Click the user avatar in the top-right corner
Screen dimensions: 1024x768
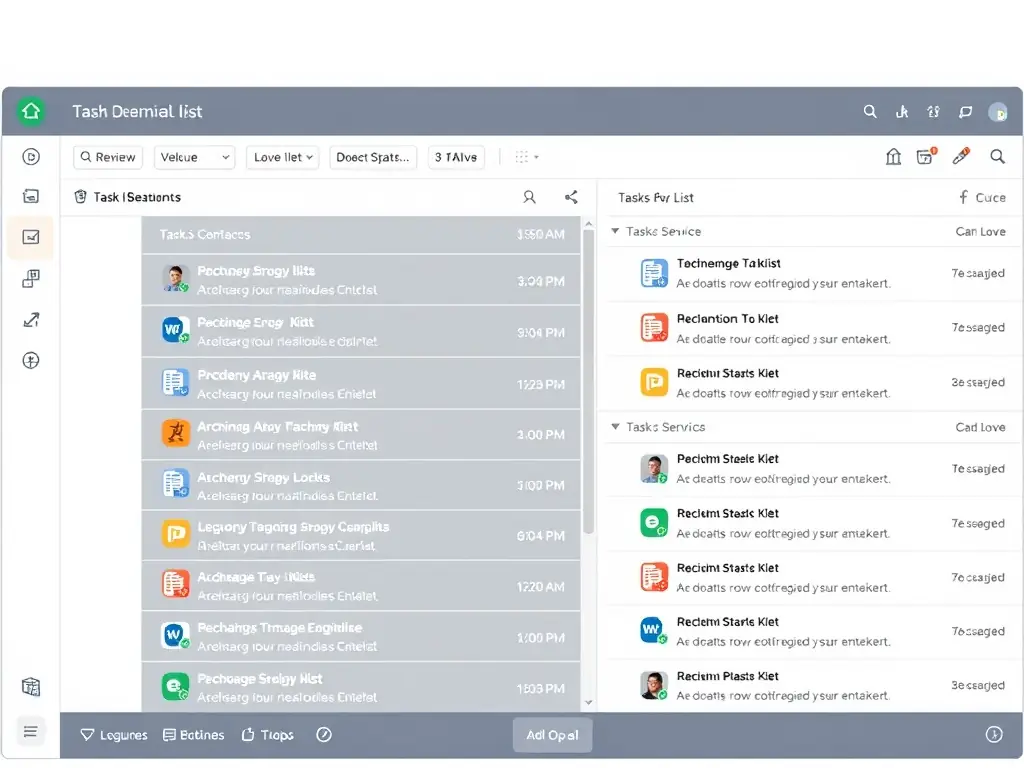tap(998, 111)
